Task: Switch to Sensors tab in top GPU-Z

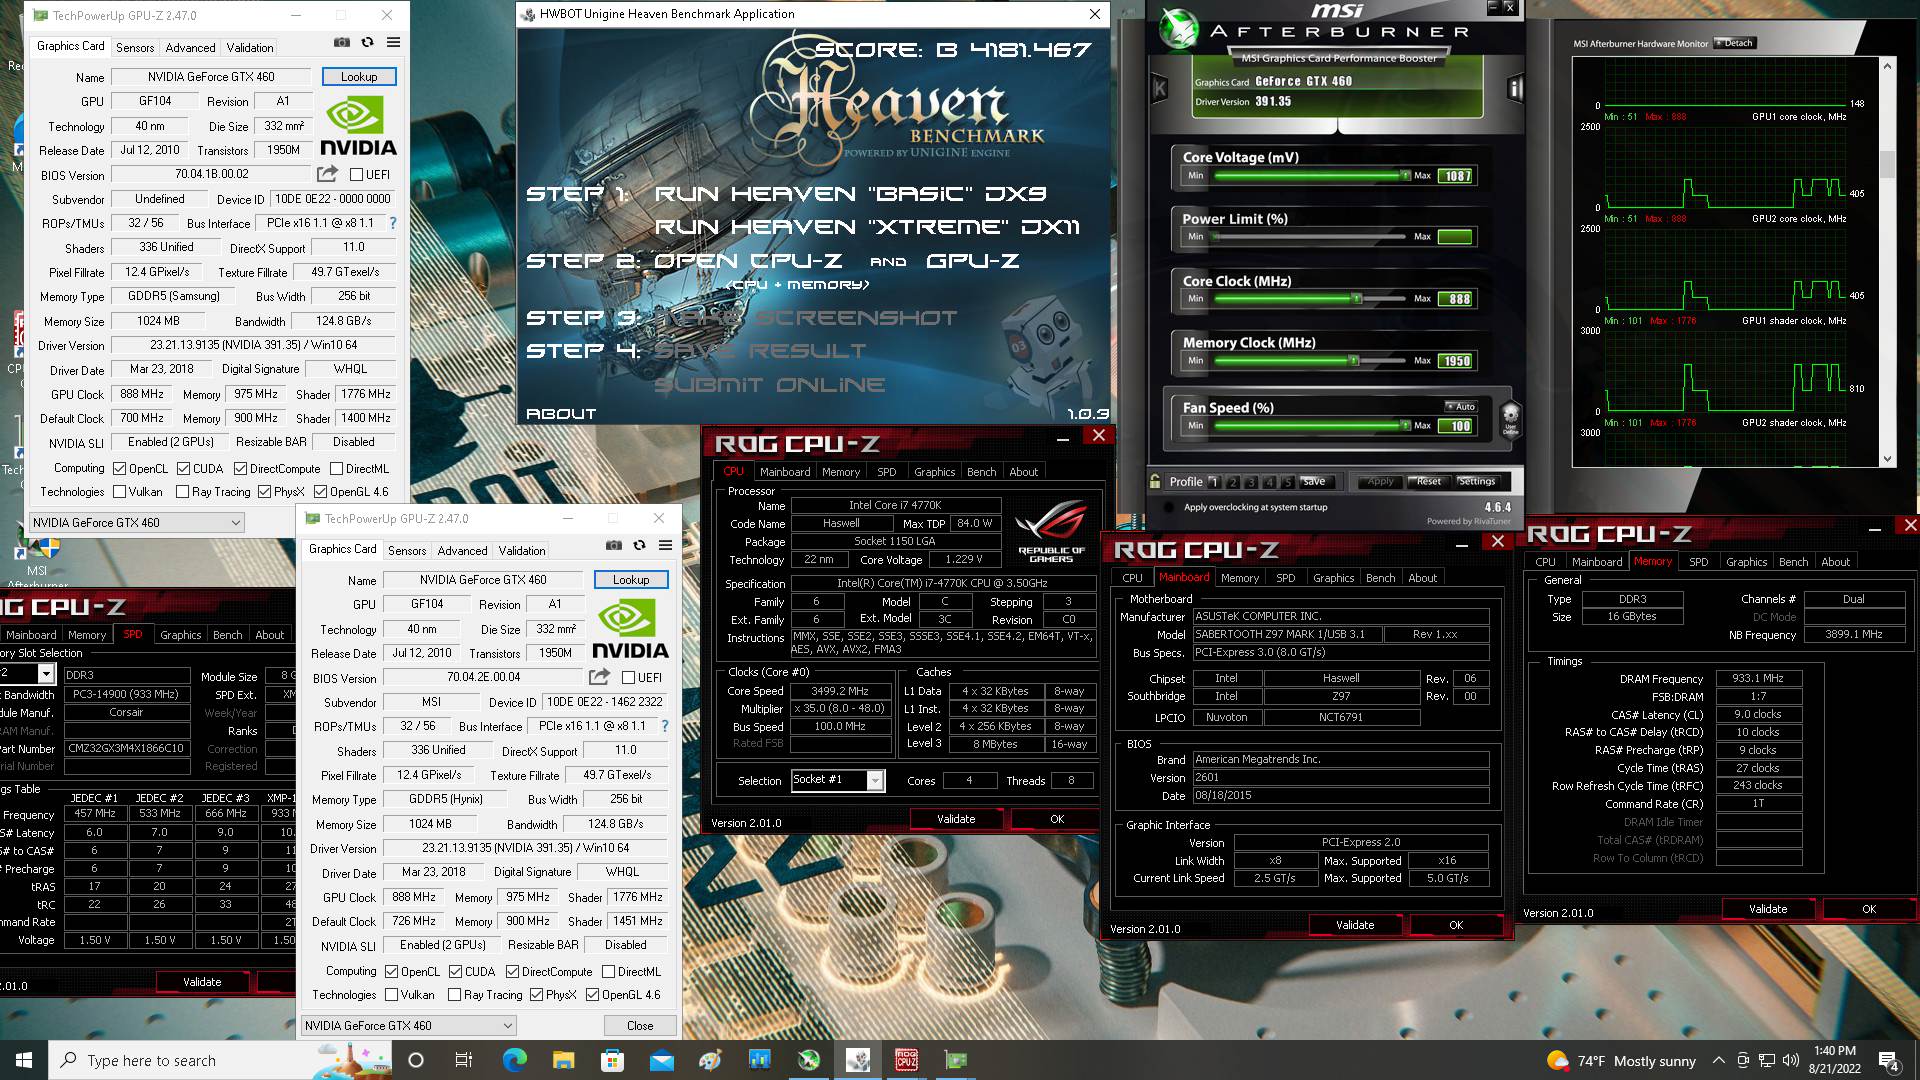Action: (x=135, y=47)
